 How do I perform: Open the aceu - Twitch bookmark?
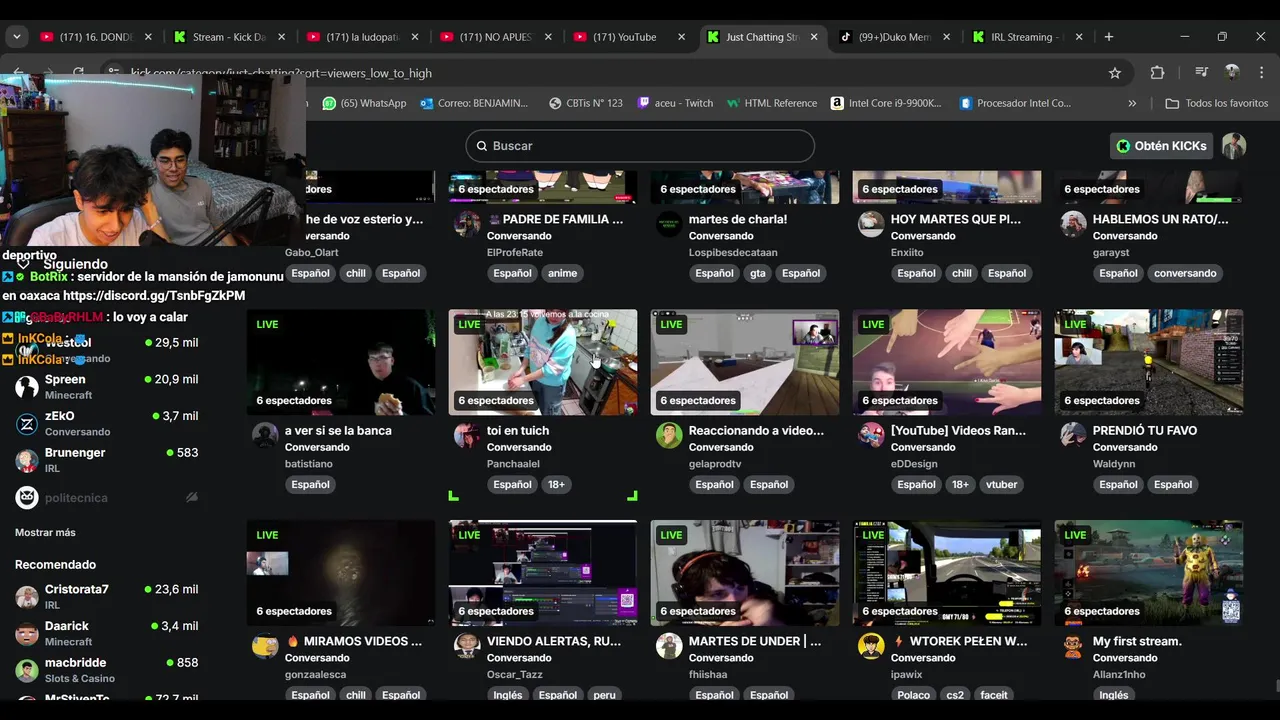point(675,103)
